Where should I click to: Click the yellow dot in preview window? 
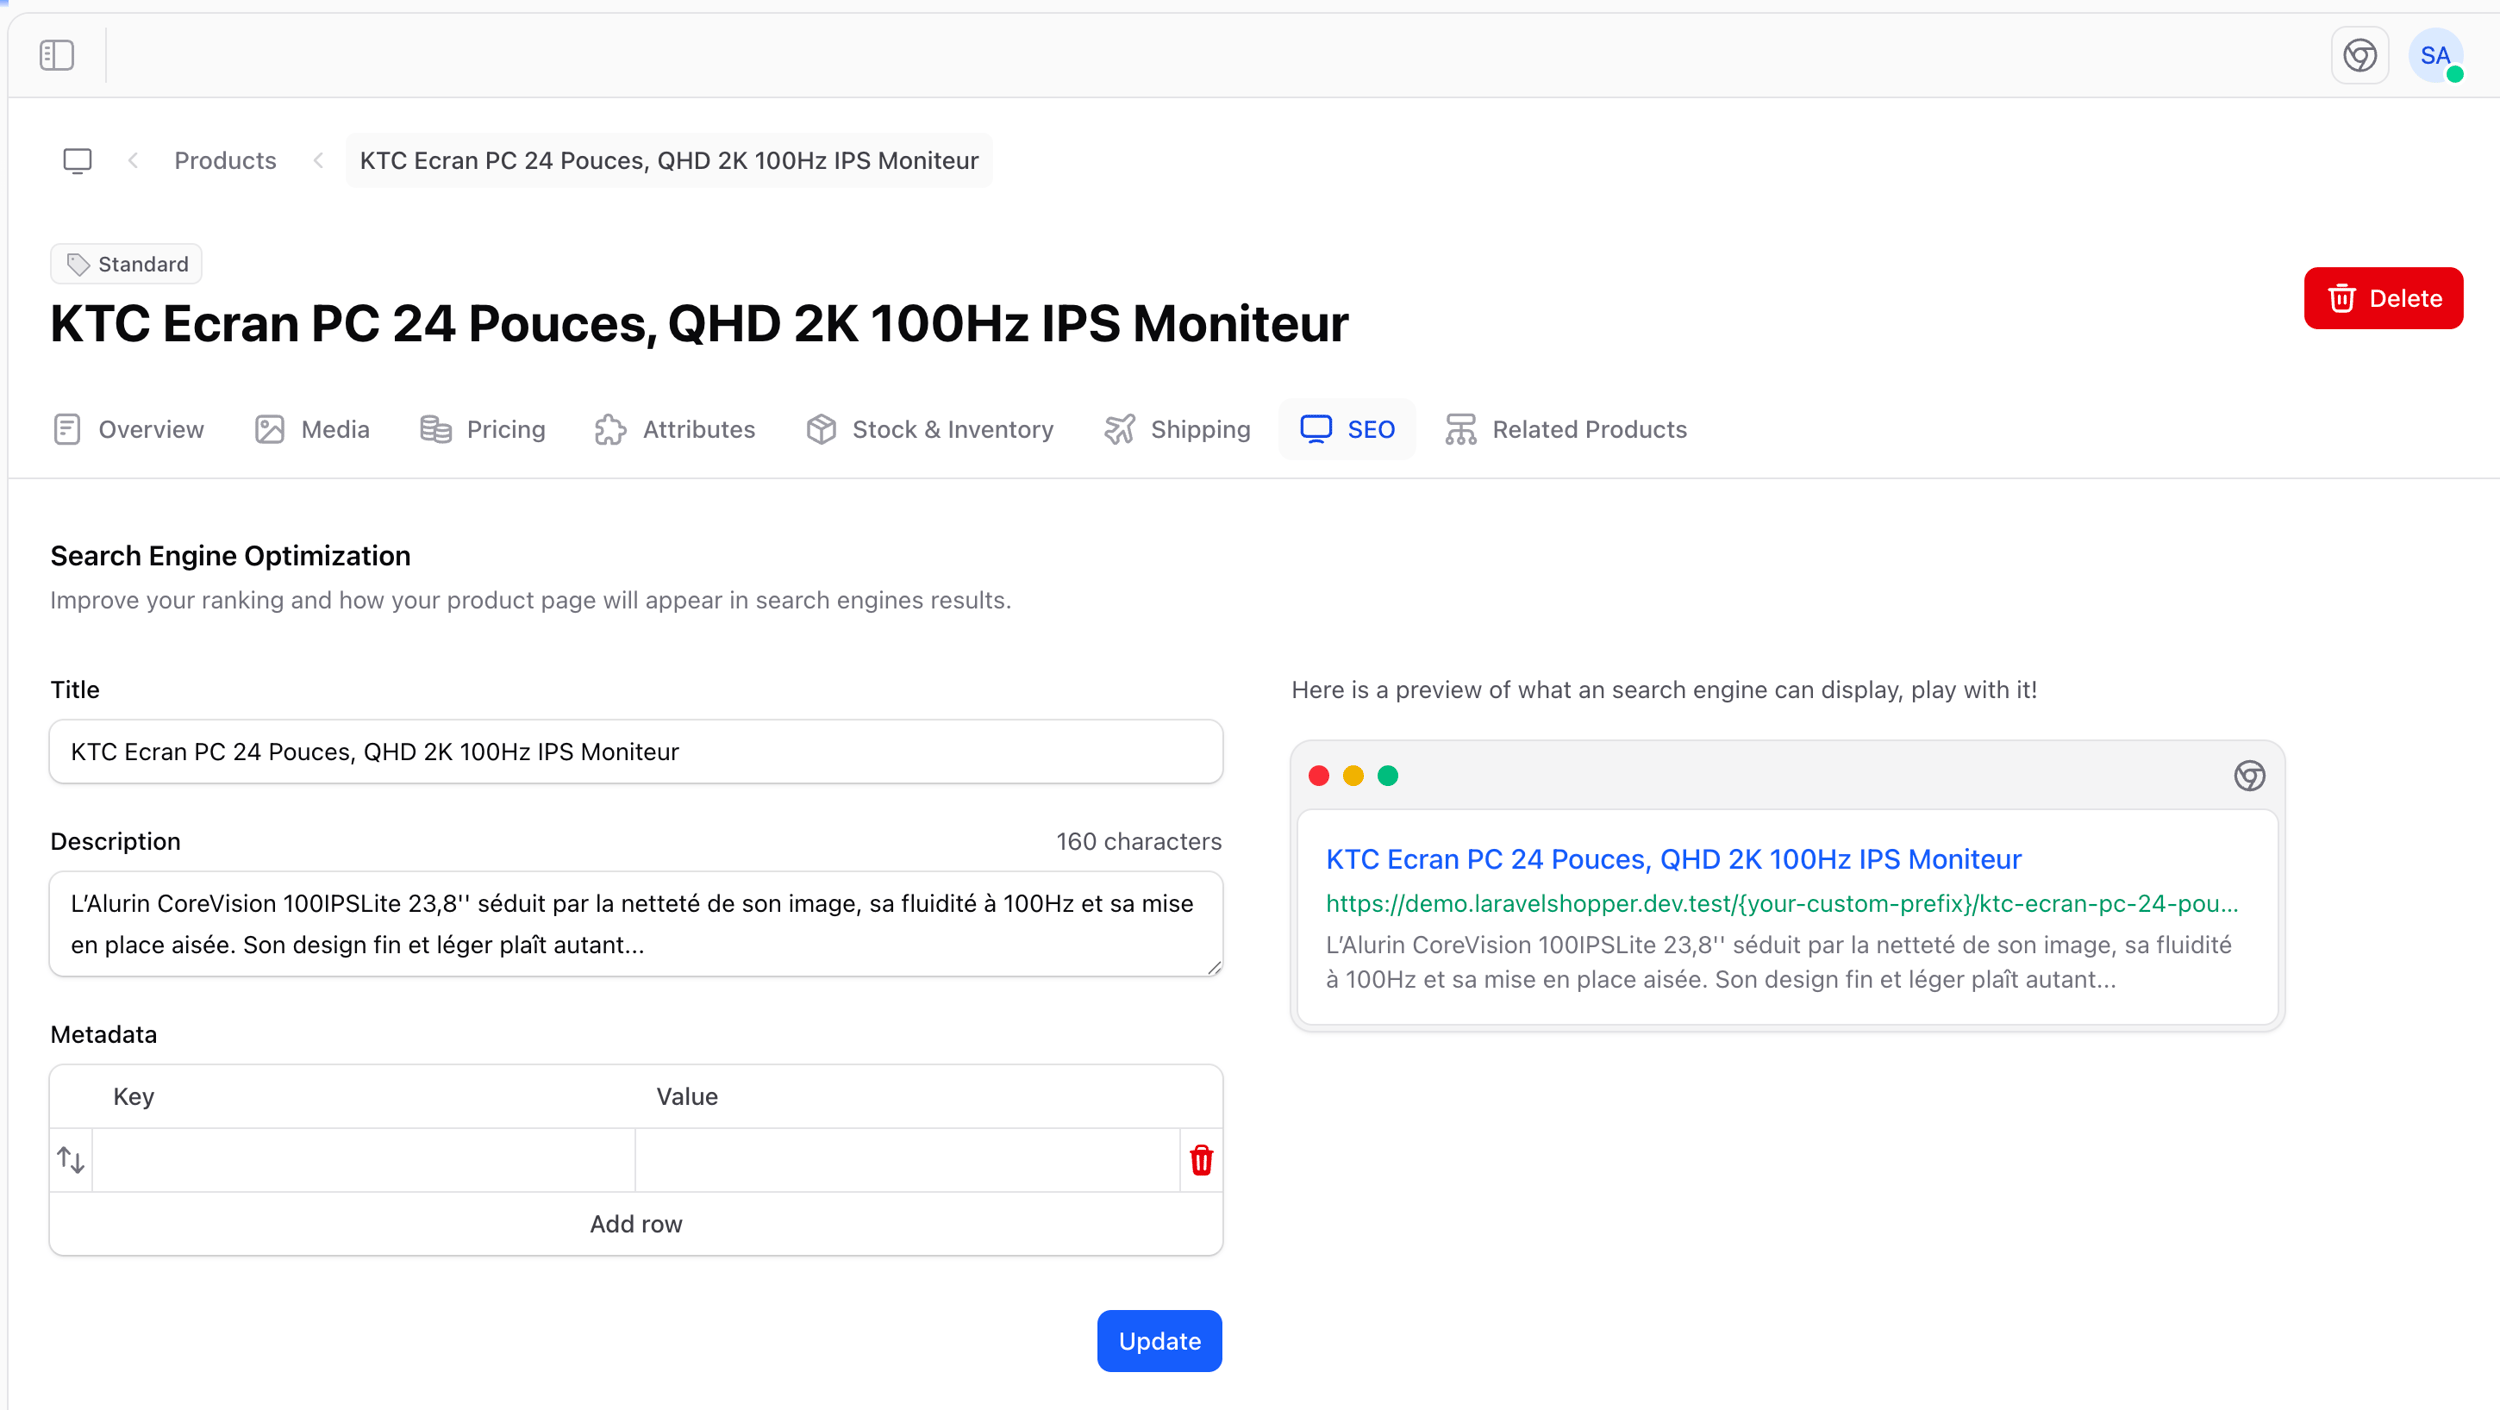[1353, 776]
